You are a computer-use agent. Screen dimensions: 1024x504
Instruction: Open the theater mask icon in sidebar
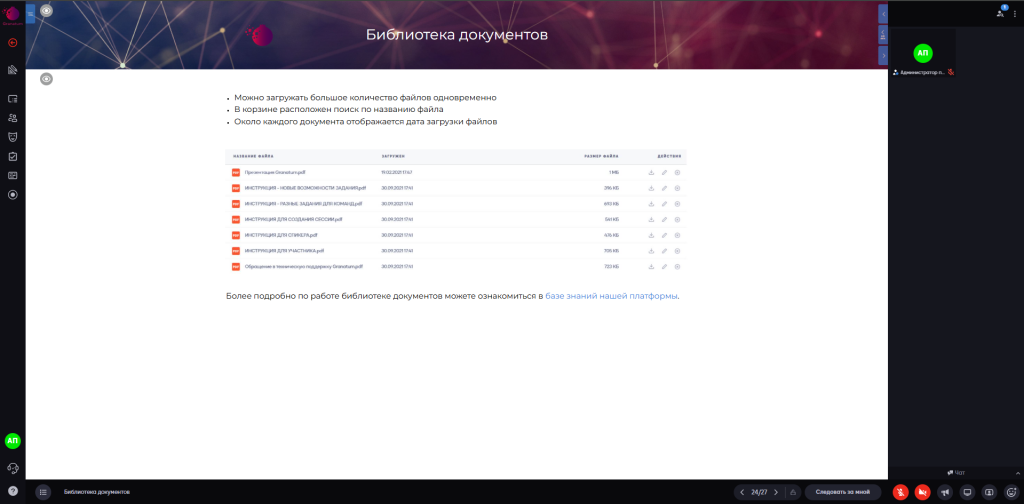pos(12,137)
